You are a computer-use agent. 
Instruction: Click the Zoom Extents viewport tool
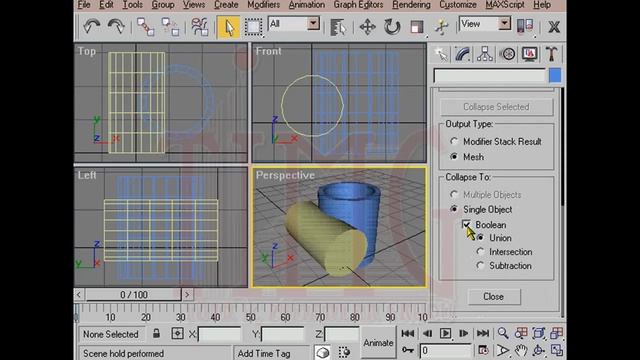[x=539, y=333]
